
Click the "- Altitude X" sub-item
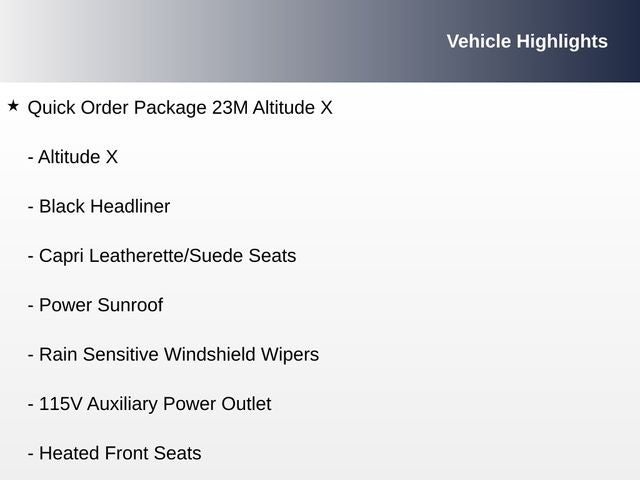(x=73, y=157)
